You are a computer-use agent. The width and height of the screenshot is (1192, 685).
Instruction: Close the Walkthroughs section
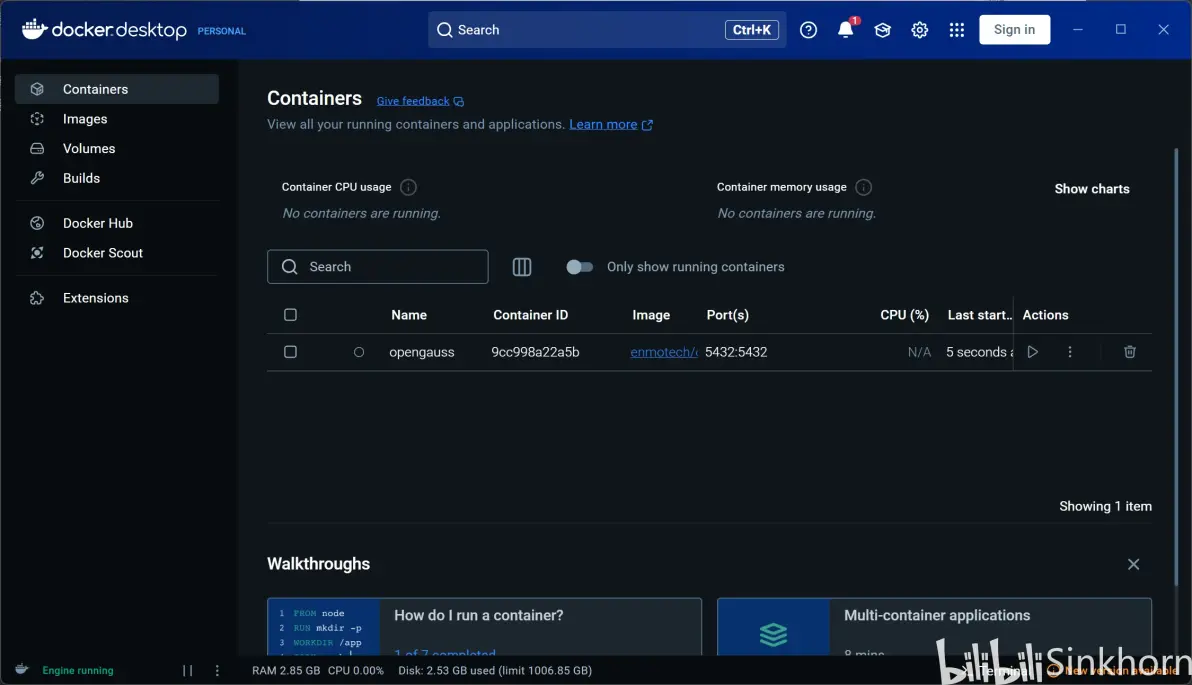1133,564
